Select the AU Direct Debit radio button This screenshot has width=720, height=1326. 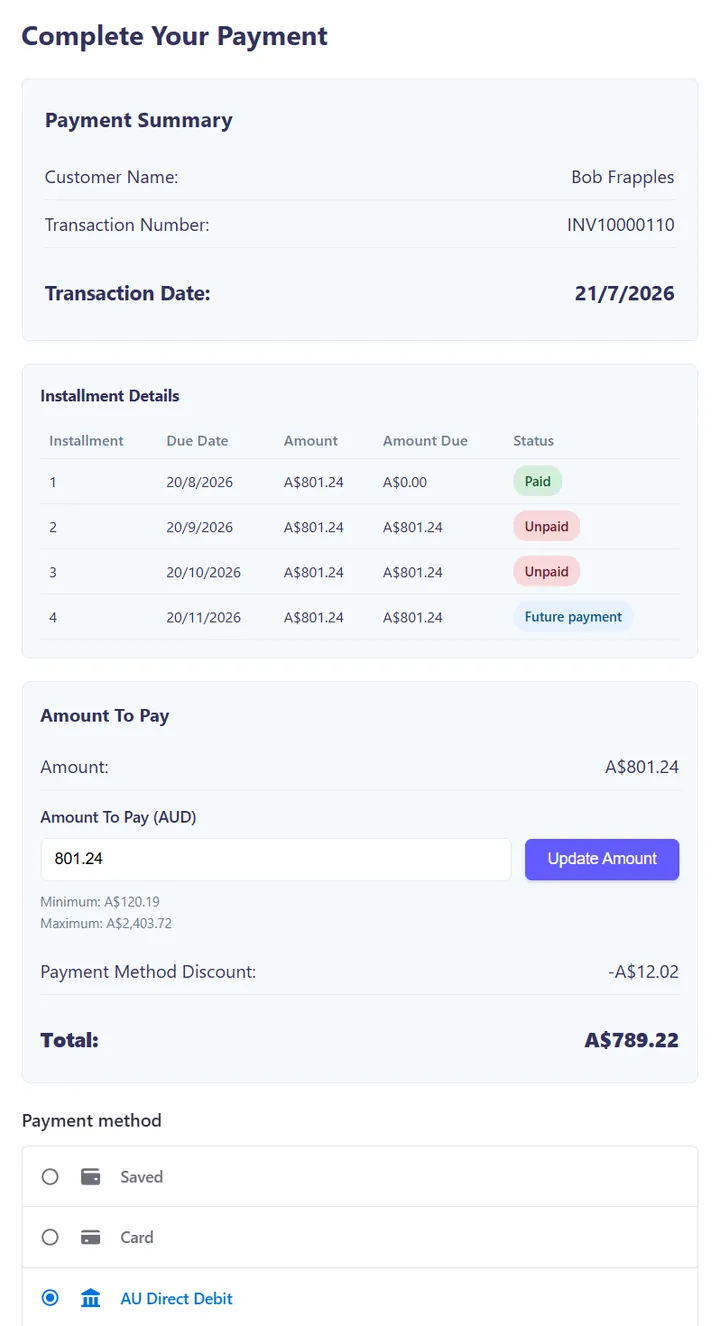50,1298
